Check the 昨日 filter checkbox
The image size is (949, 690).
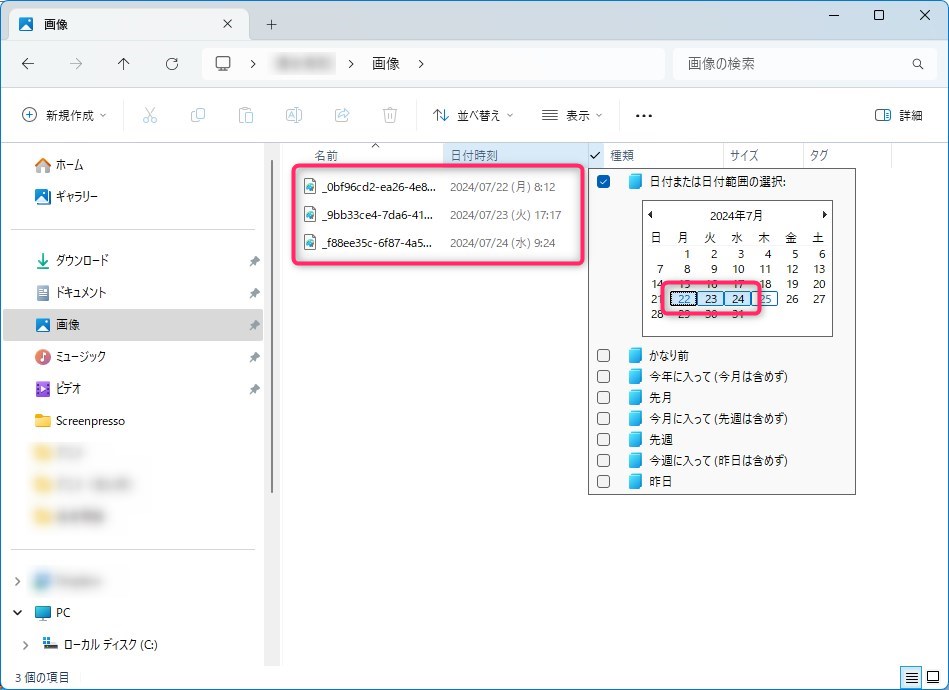pos(603,482)
